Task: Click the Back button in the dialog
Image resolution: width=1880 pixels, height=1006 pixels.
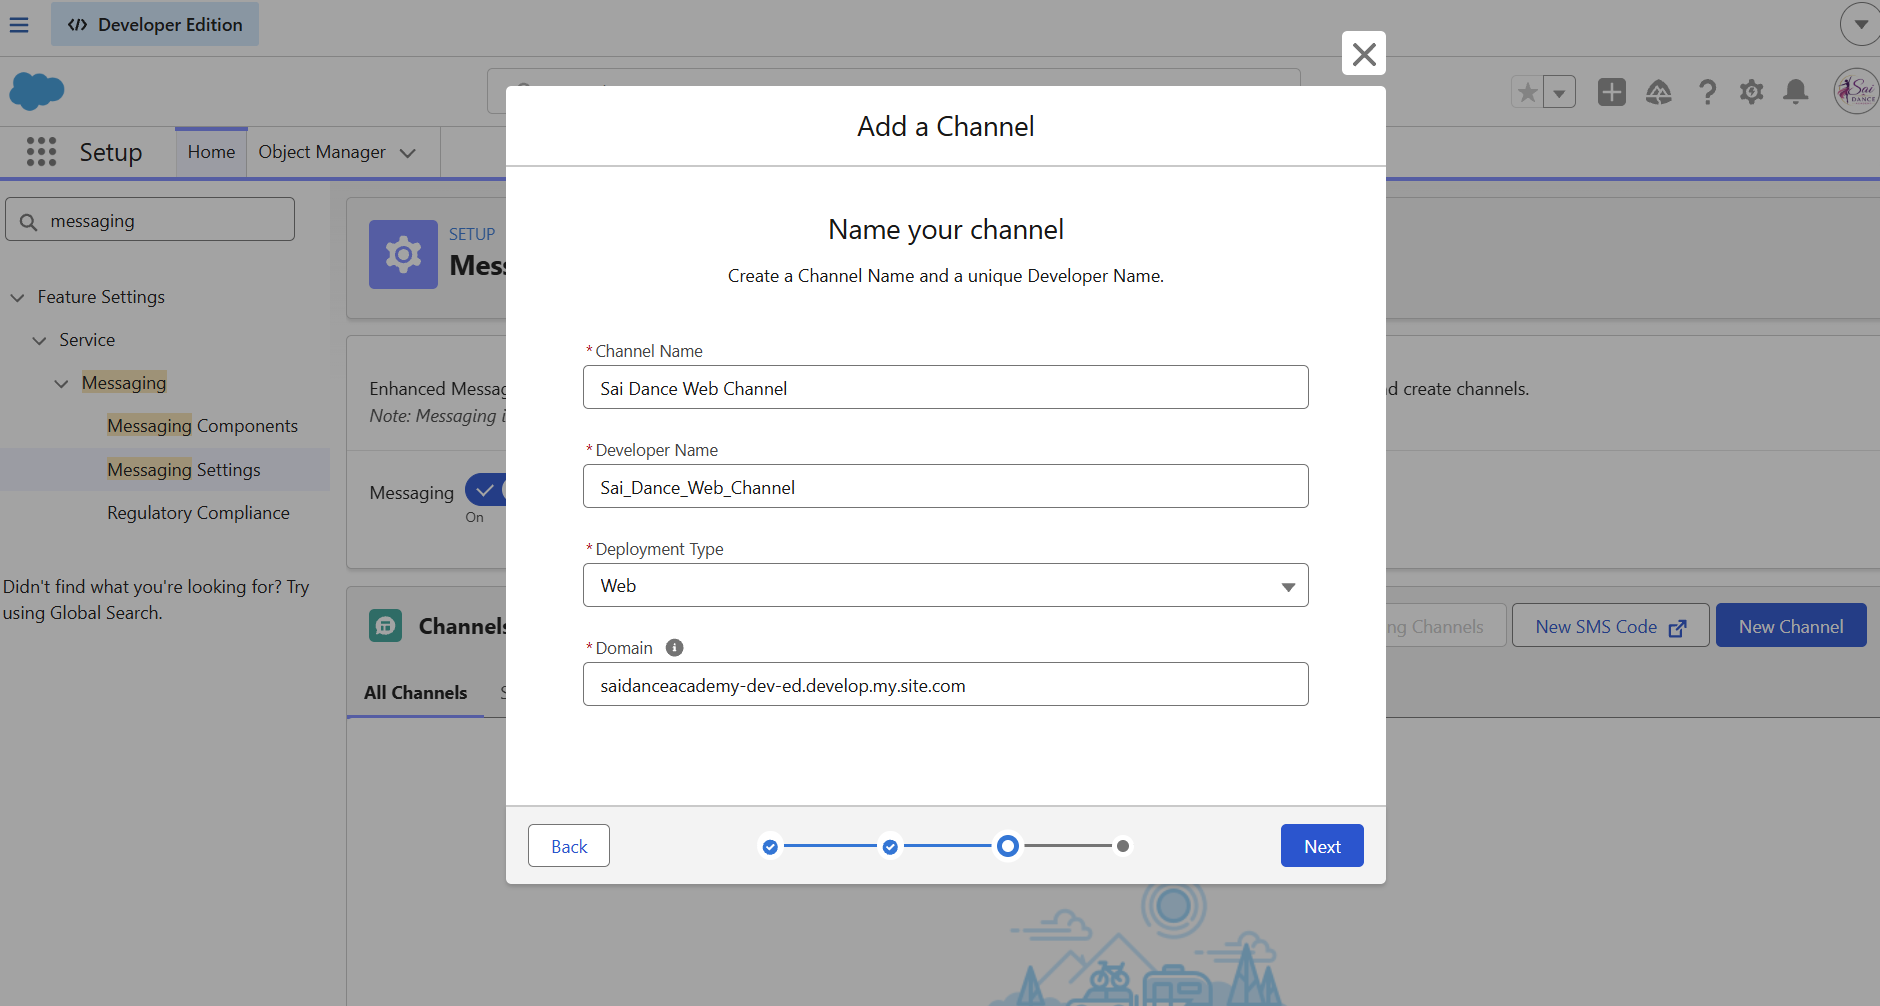Action: (x=569, y=846)
